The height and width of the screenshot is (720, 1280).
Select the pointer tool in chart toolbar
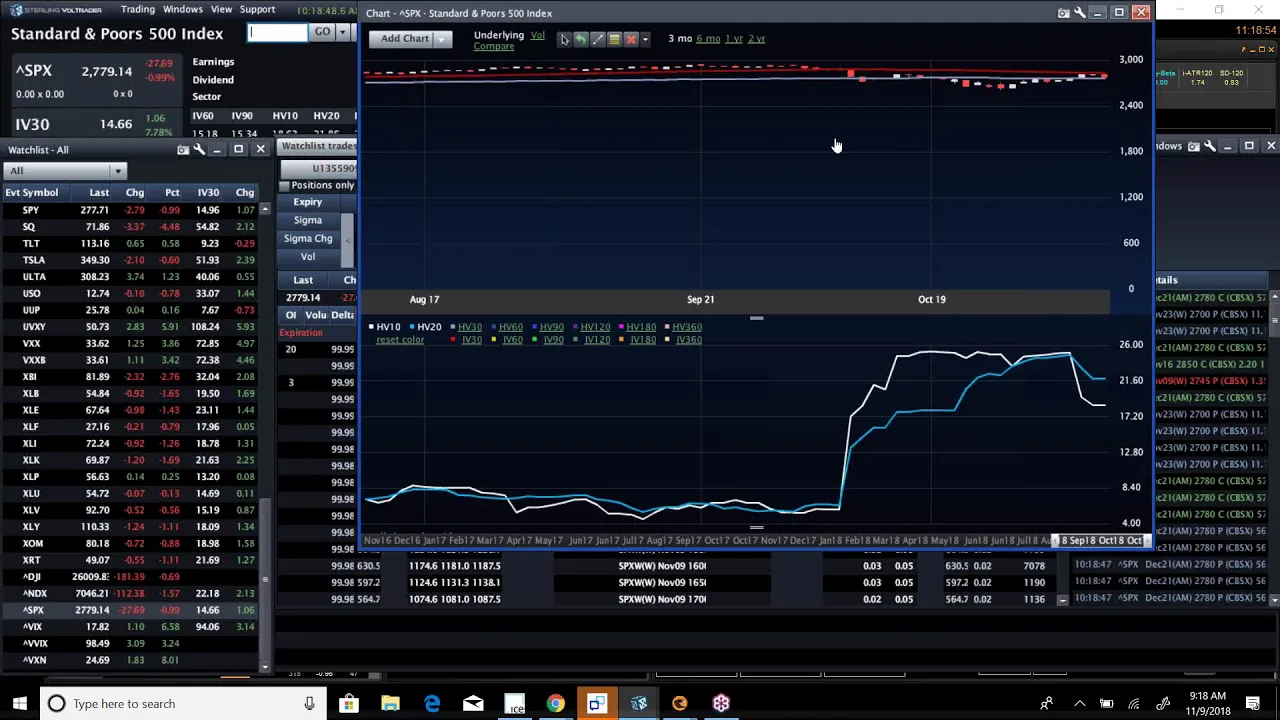564,39
